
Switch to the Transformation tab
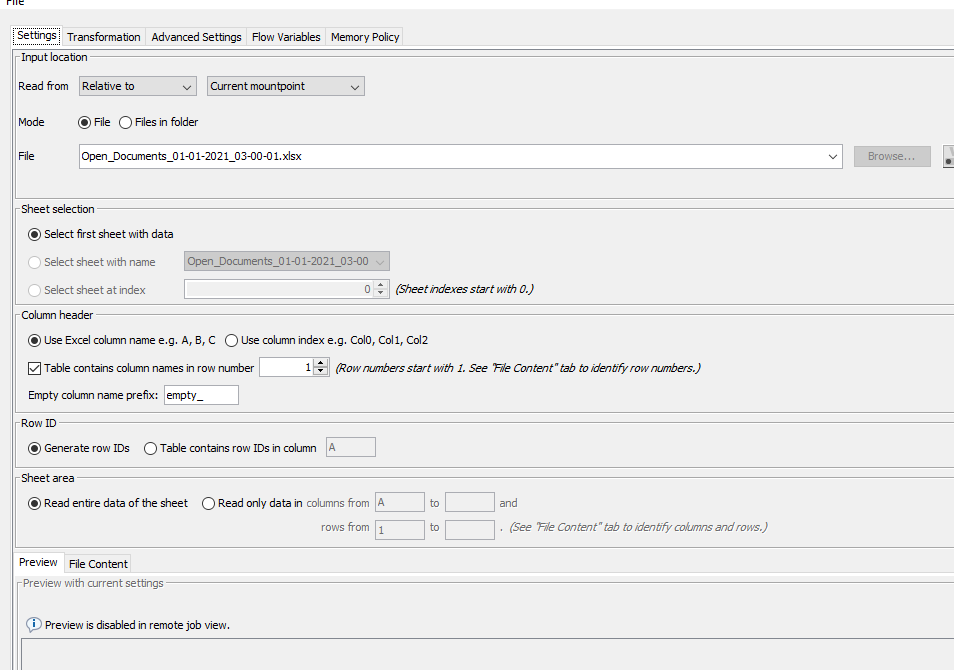[103, 37]
